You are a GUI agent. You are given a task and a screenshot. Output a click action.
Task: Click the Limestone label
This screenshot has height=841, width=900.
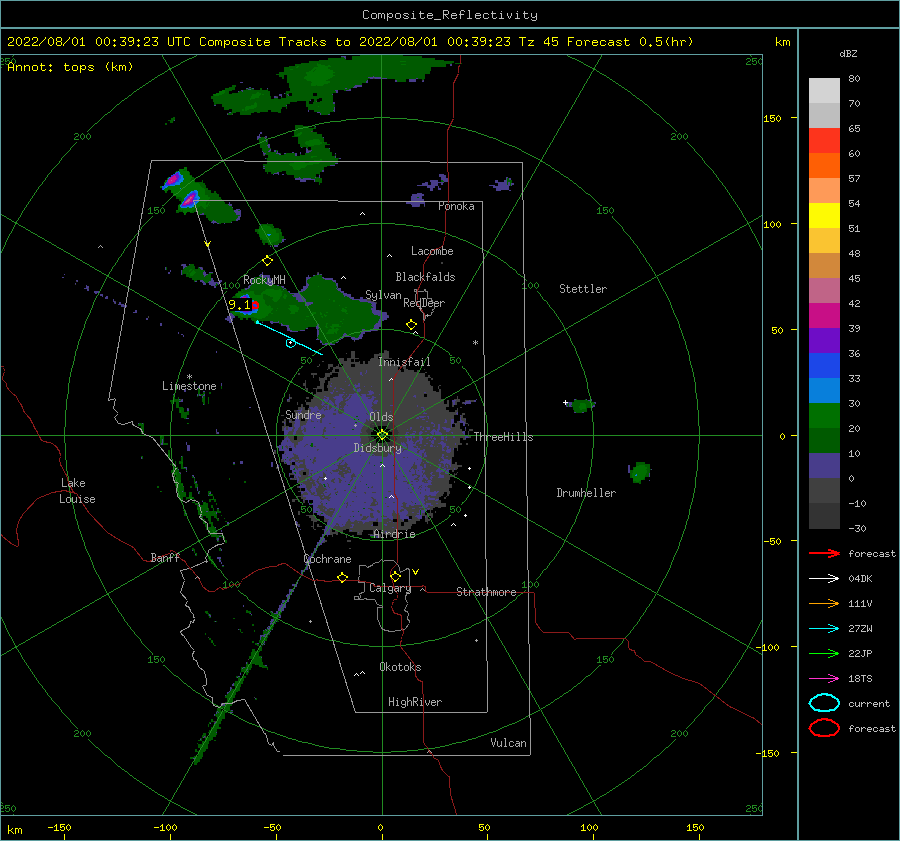(189, 386)
